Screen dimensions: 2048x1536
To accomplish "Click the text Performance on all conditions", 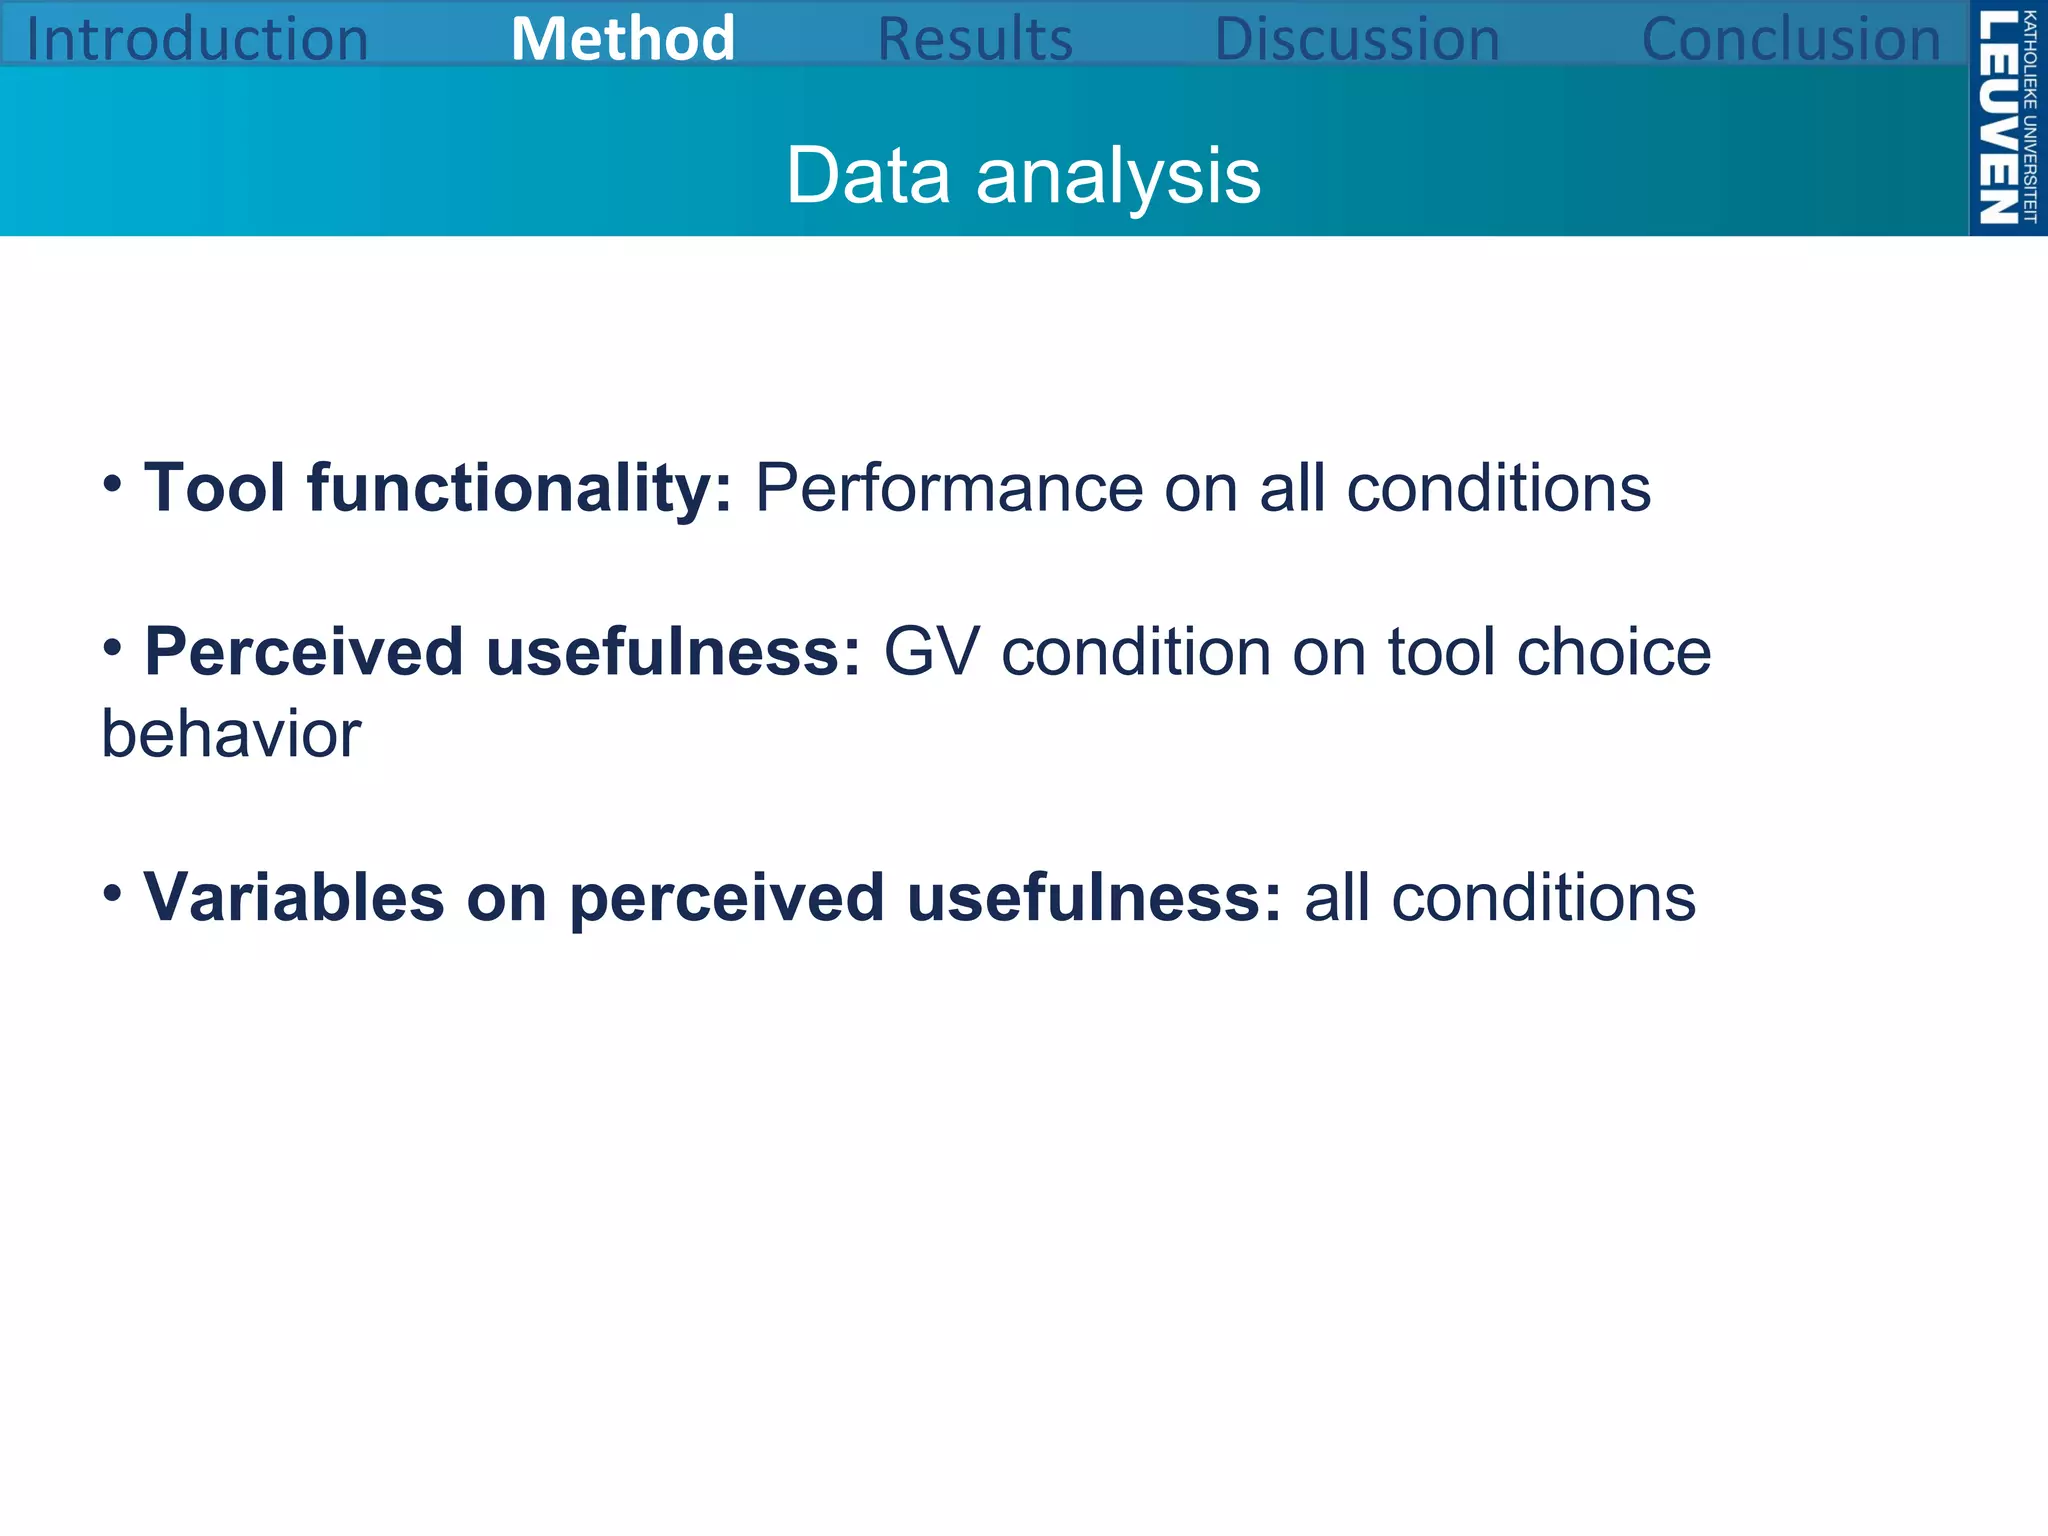I will pos(1202,489).
